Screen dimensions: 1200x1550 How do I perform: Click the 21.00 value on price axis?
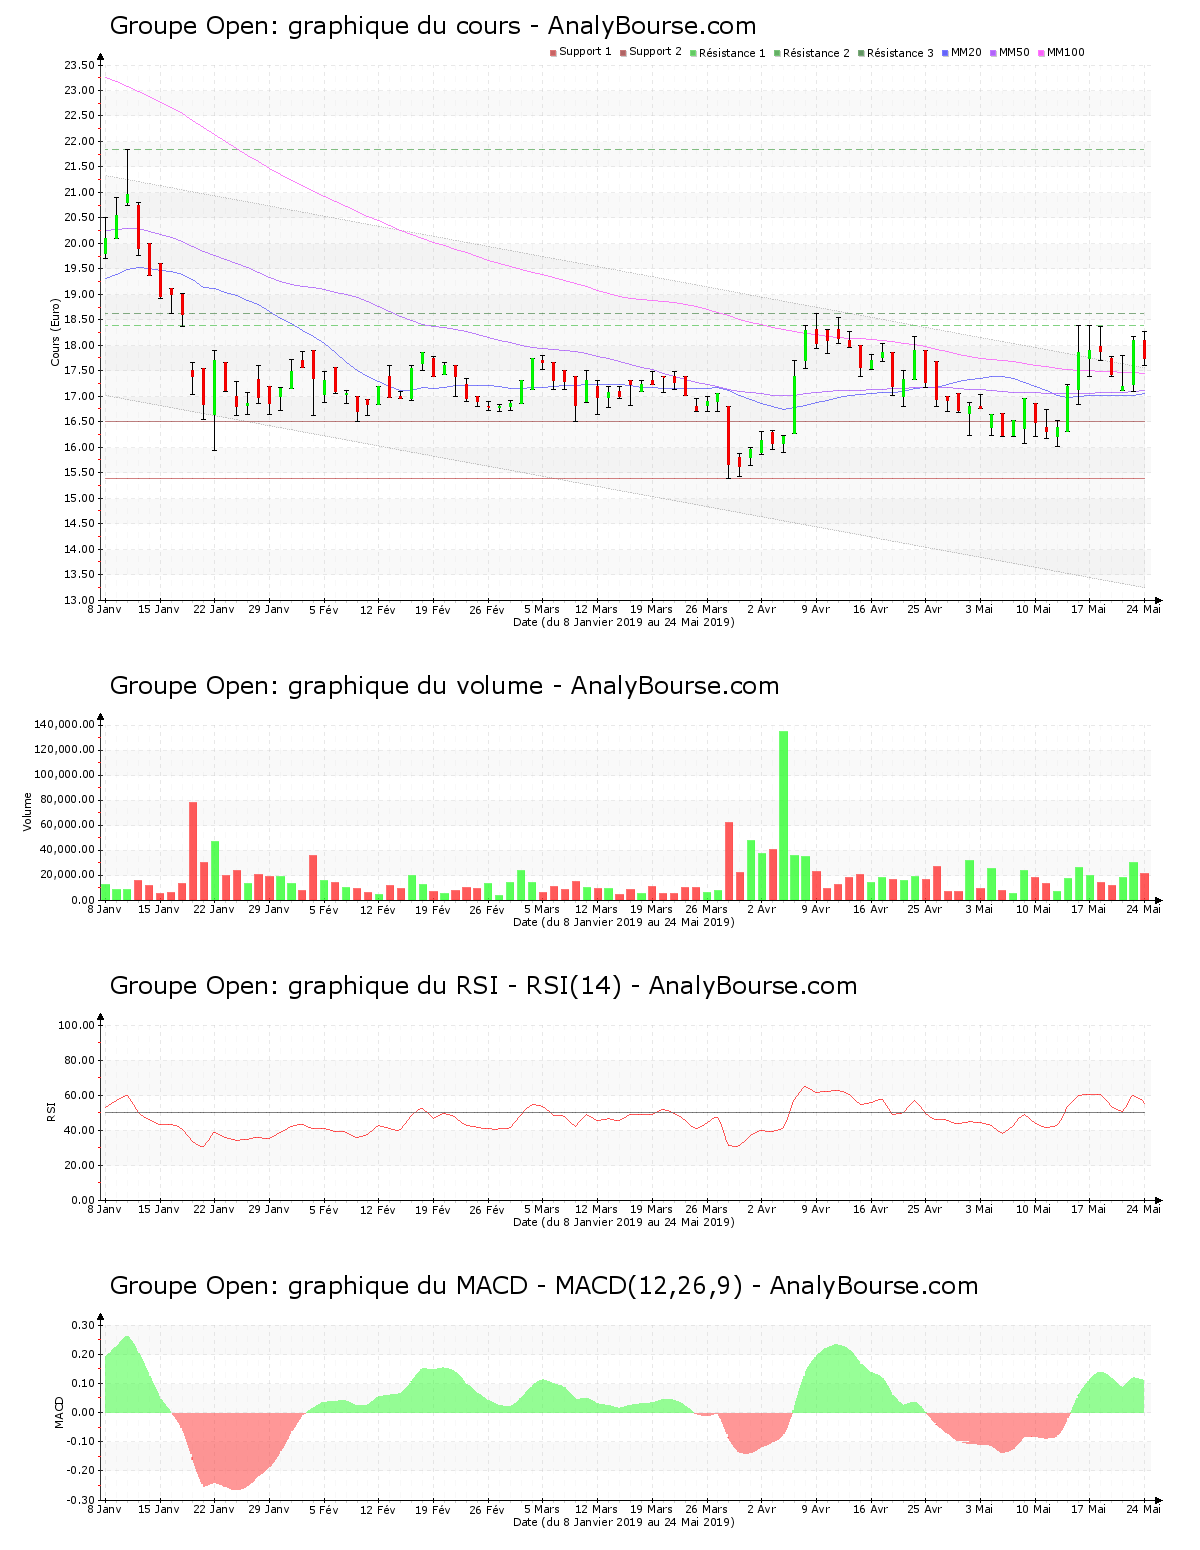click(x=79, y=192)
